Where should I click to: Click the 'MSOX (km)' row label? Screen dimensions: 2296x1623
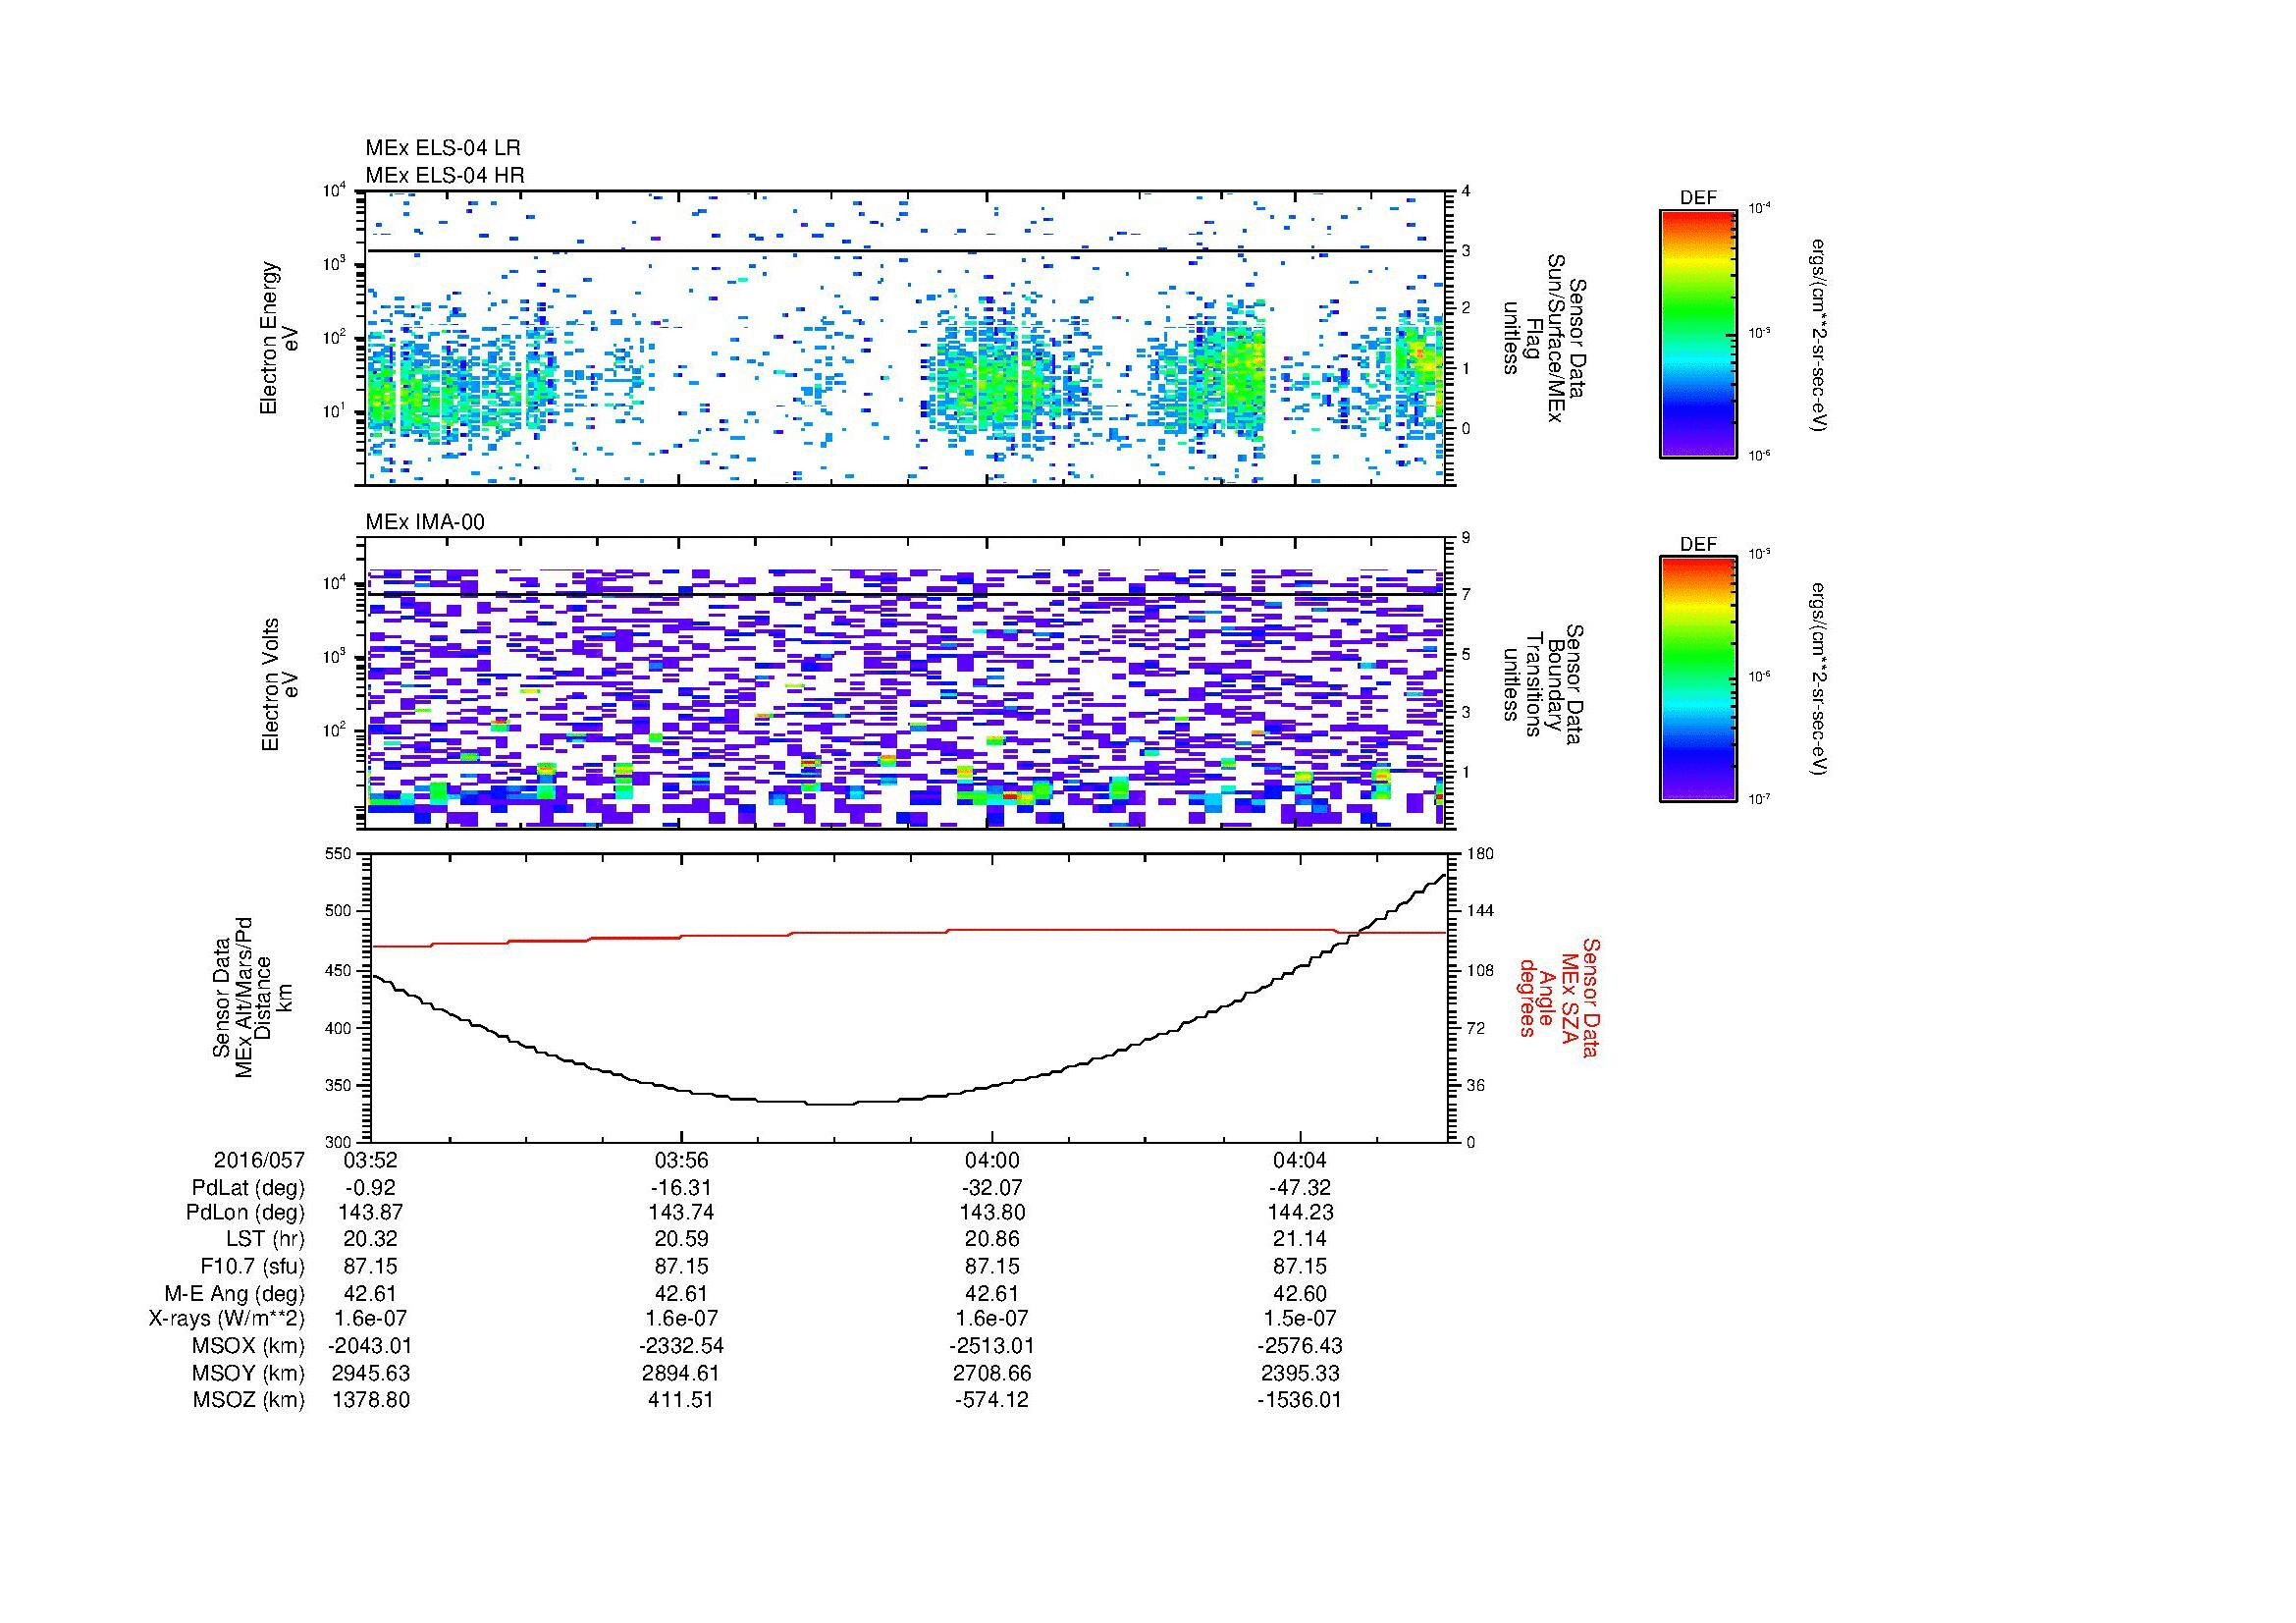248,1346
